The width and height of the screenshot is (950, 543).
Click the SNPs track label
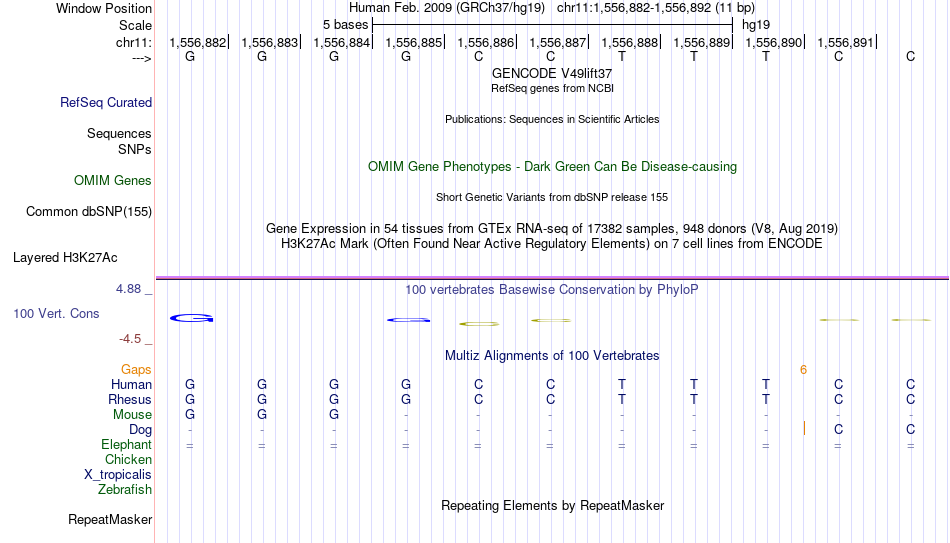click(x=135, y=149)
